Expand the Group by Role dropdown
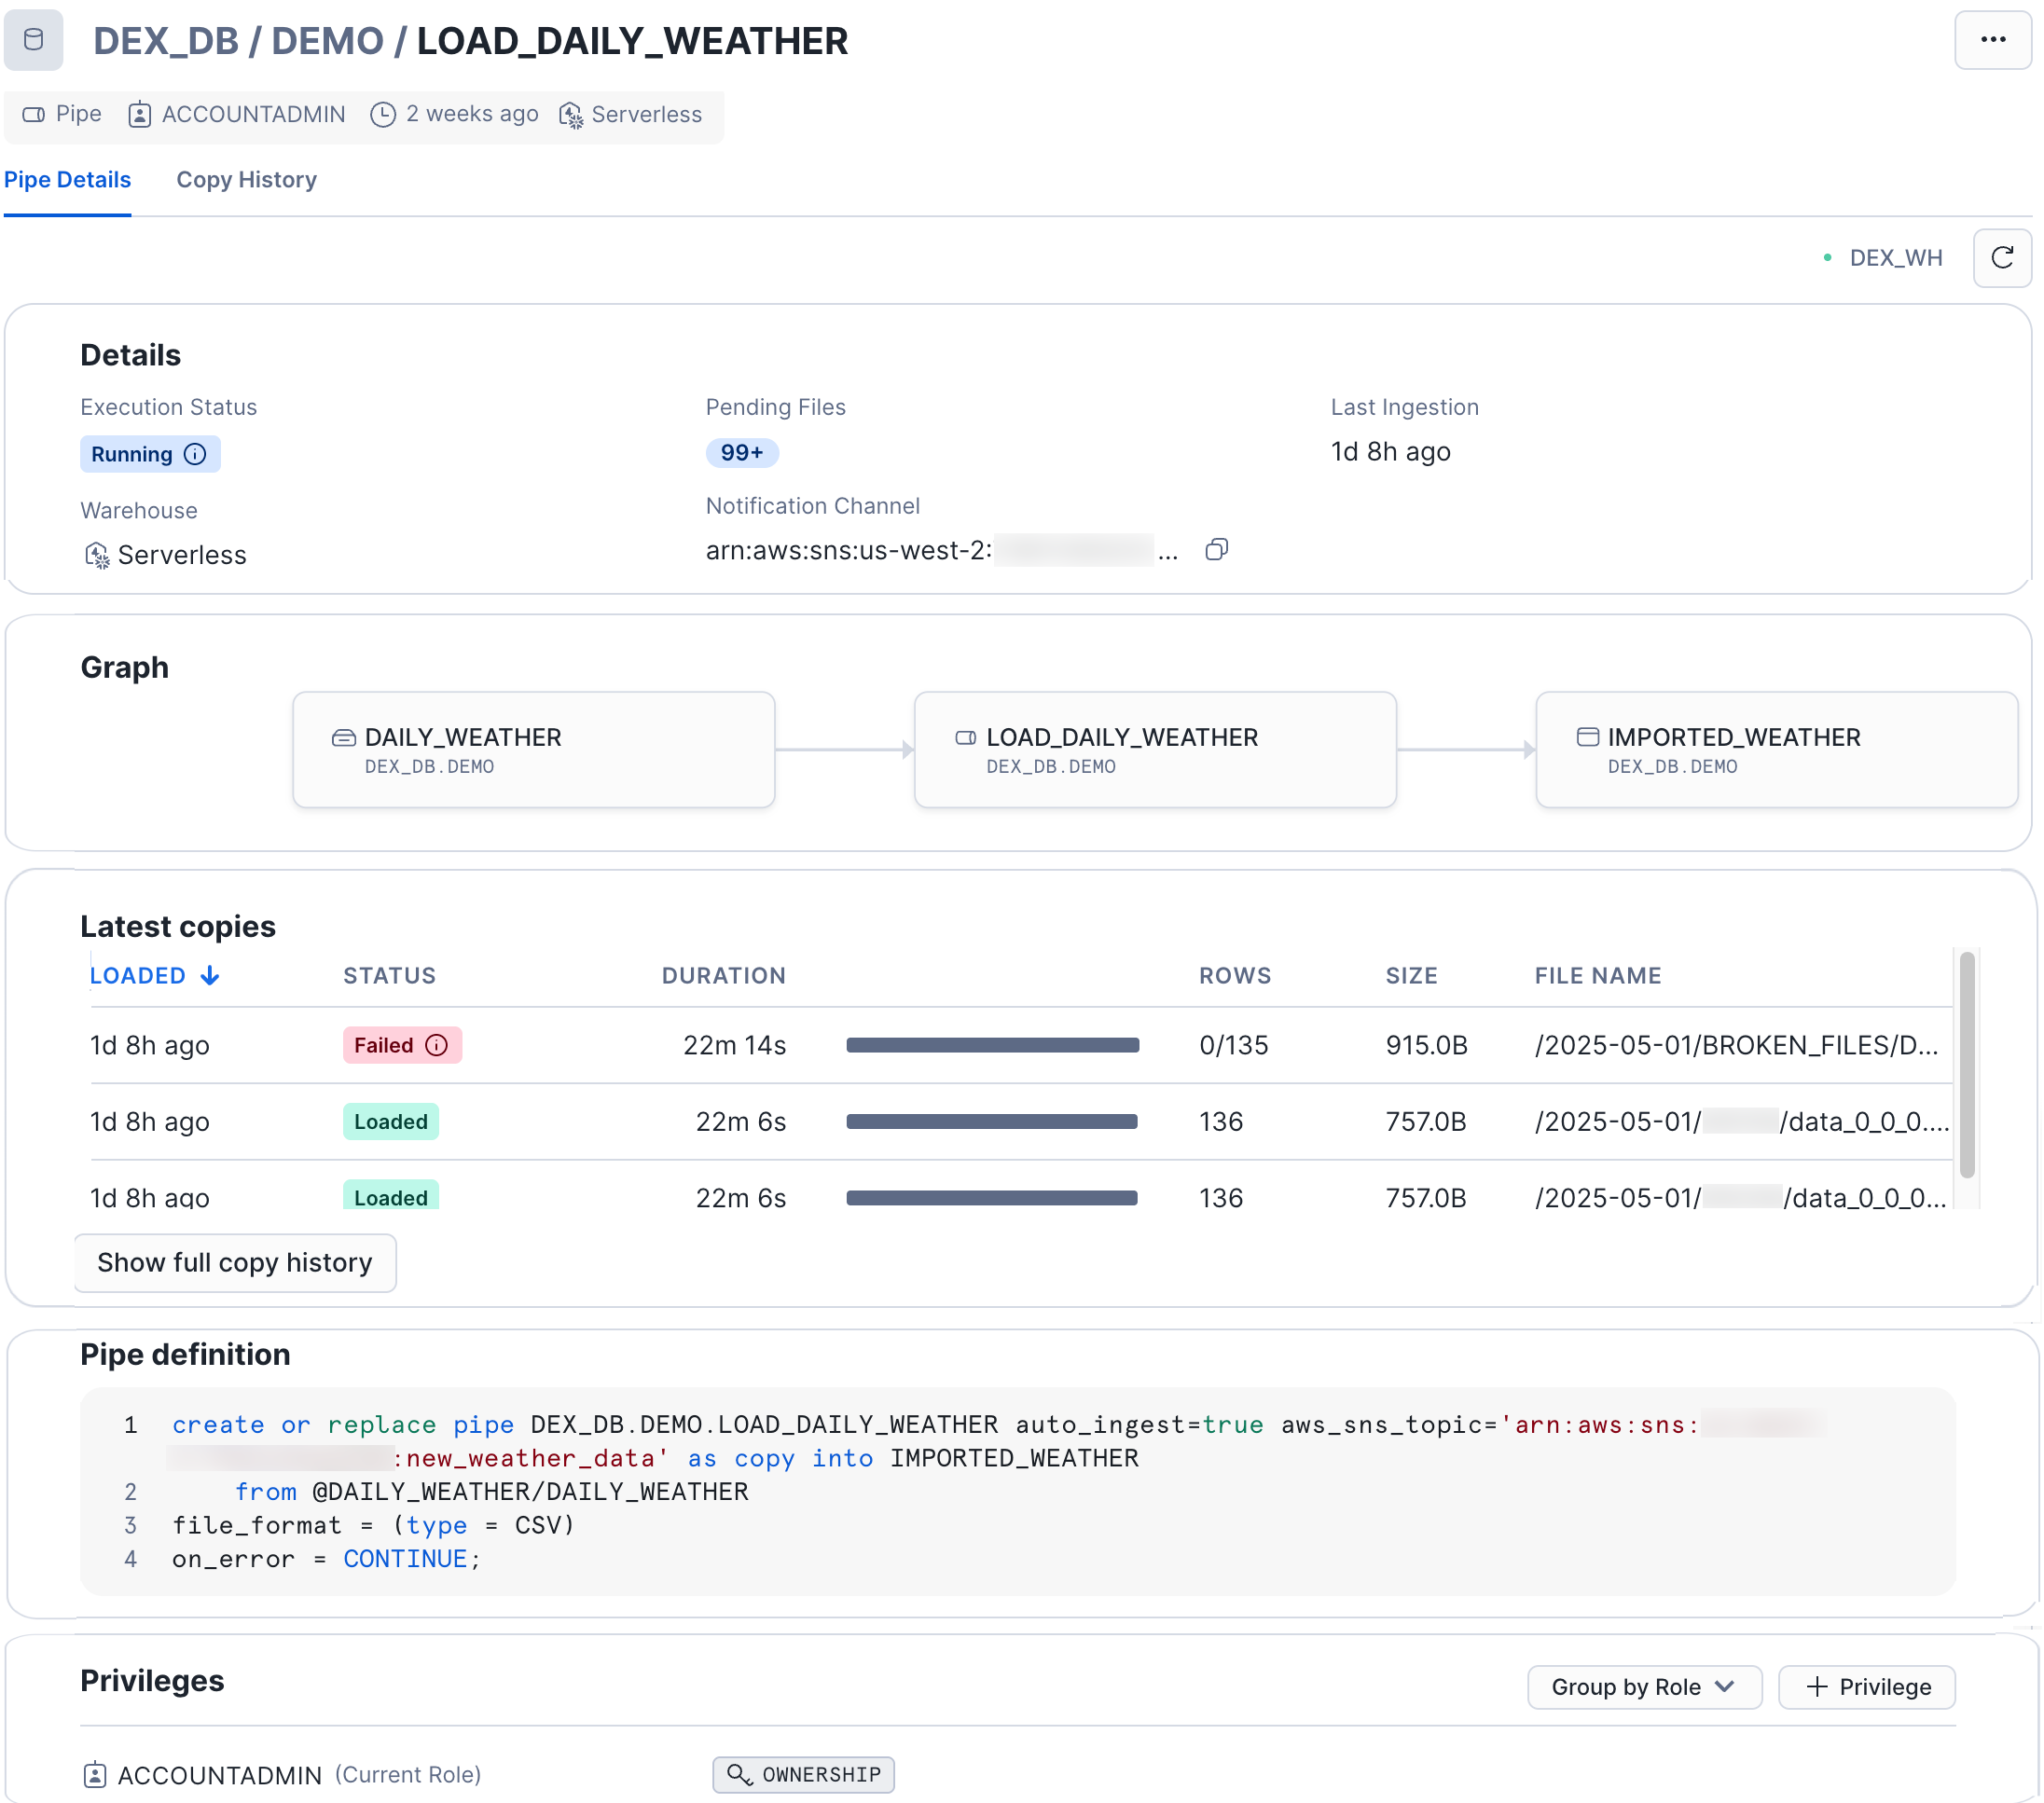This screenshot has width=2044, height=1803. pyautogui.click(x=1643, y=1687)
